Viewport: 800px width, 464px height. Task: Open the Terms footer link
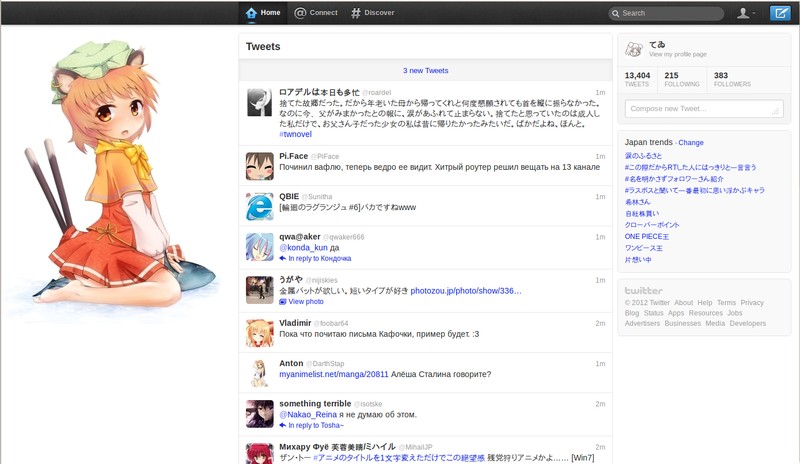[726, 303]
